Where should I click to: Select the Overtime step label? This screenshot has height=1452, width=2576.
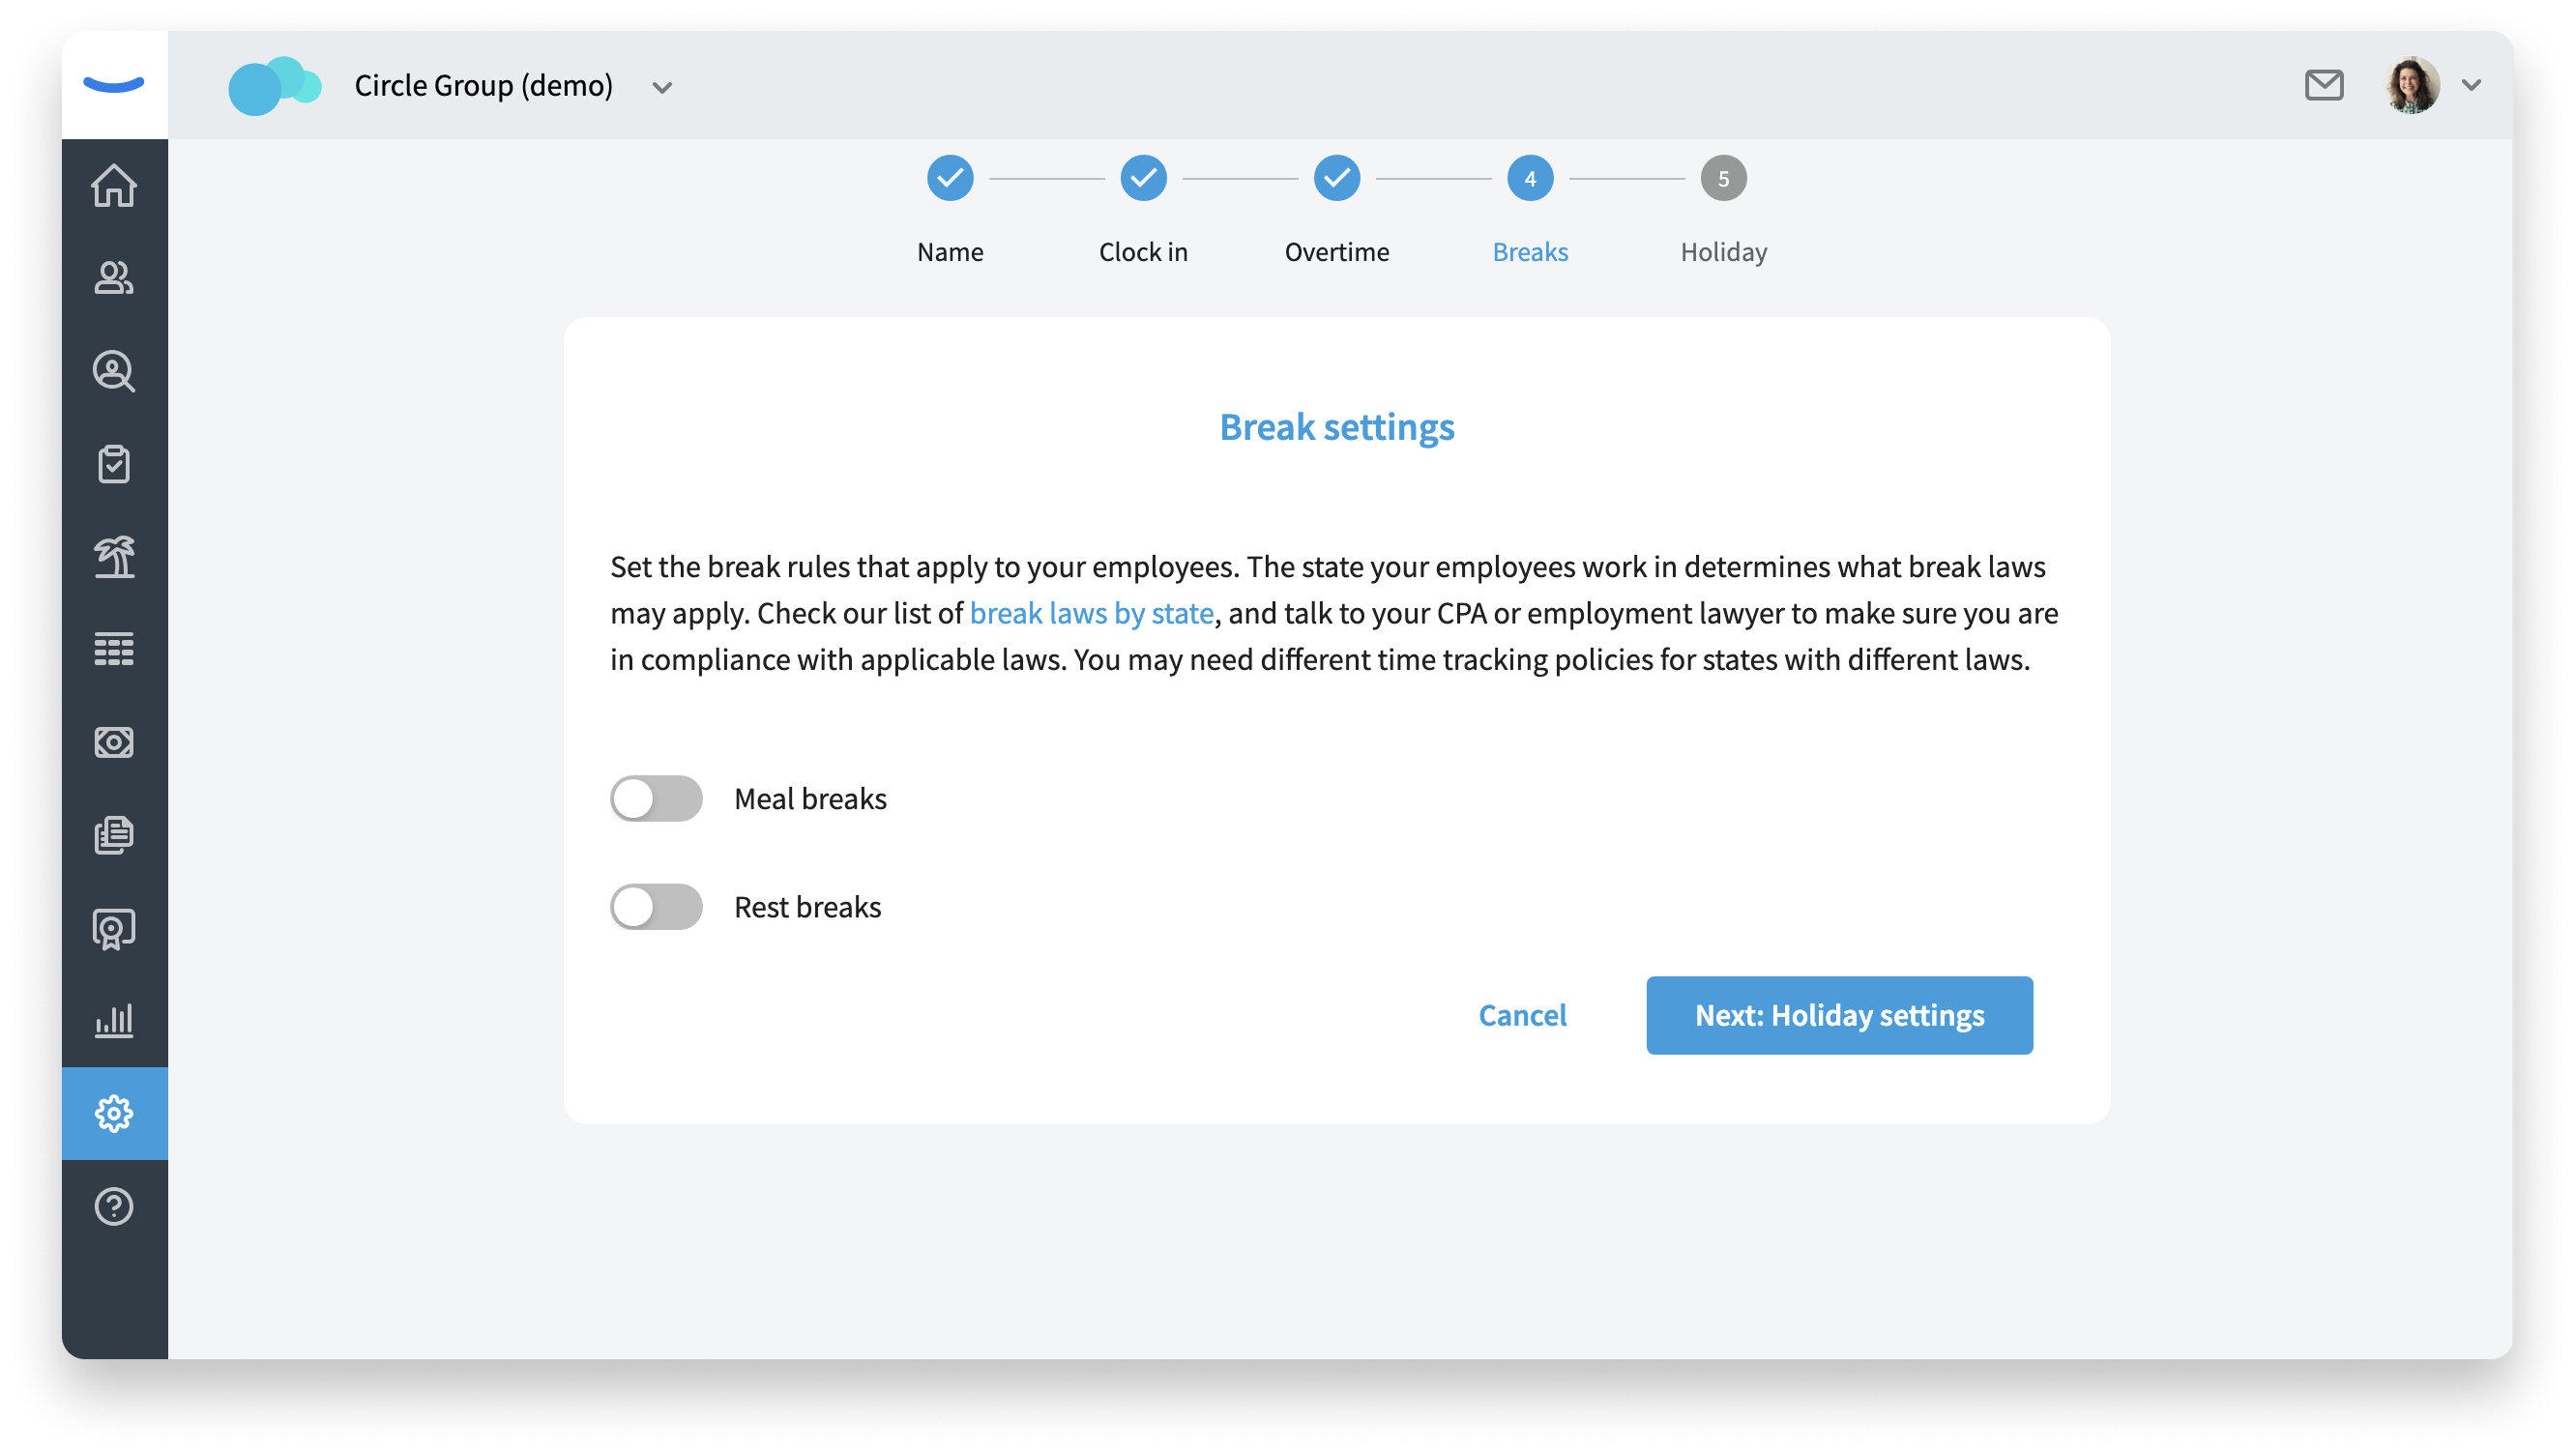click(x=1336, y=252)
